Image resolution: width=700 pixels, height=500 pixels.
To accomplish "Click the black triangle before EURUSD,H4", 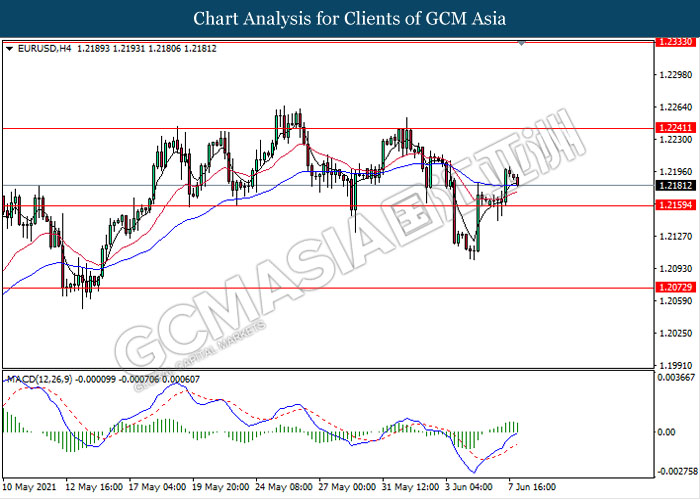I will 9,49.
